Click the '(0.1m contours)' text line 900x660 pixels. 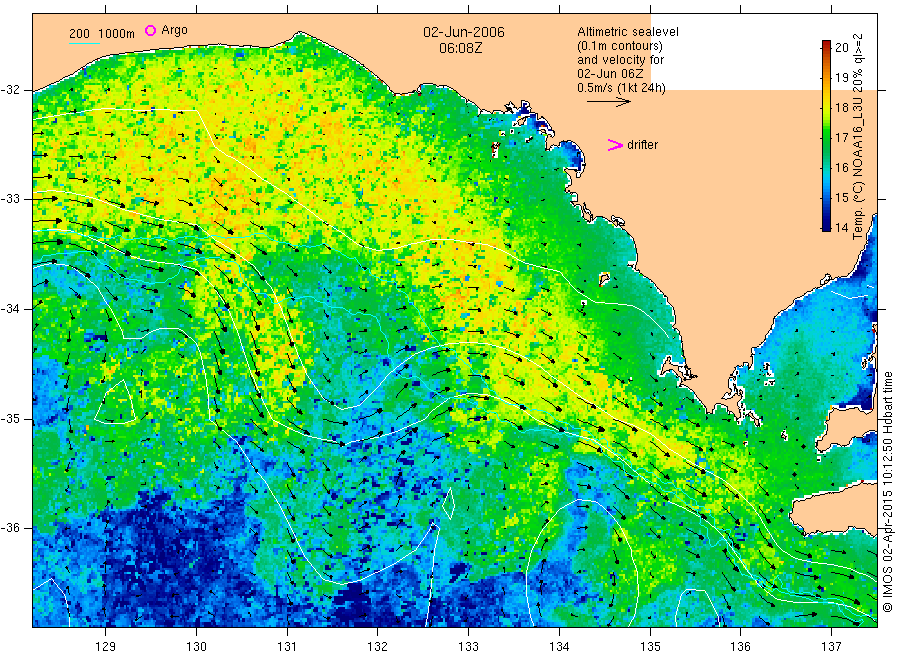click(620, 46)
